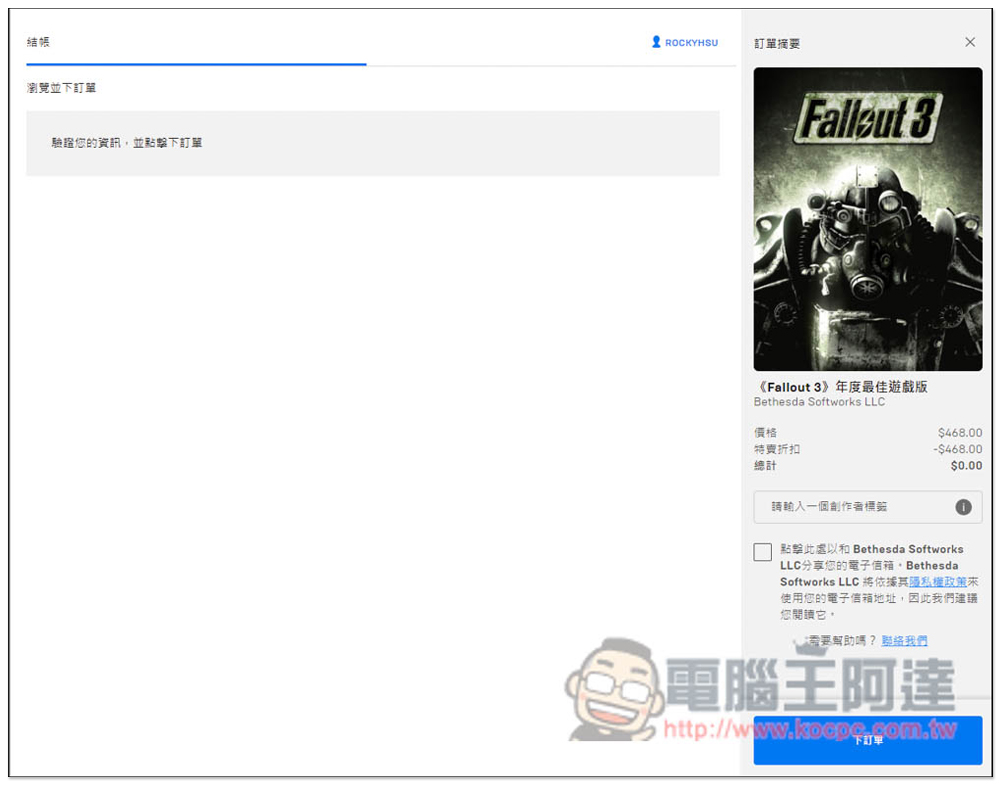Image resolution: width=1000 pixels, height=786 pixels.
Task: Select the 結帳 checkout tab heading
Action: pyautogui.click(x=38, y=42)
